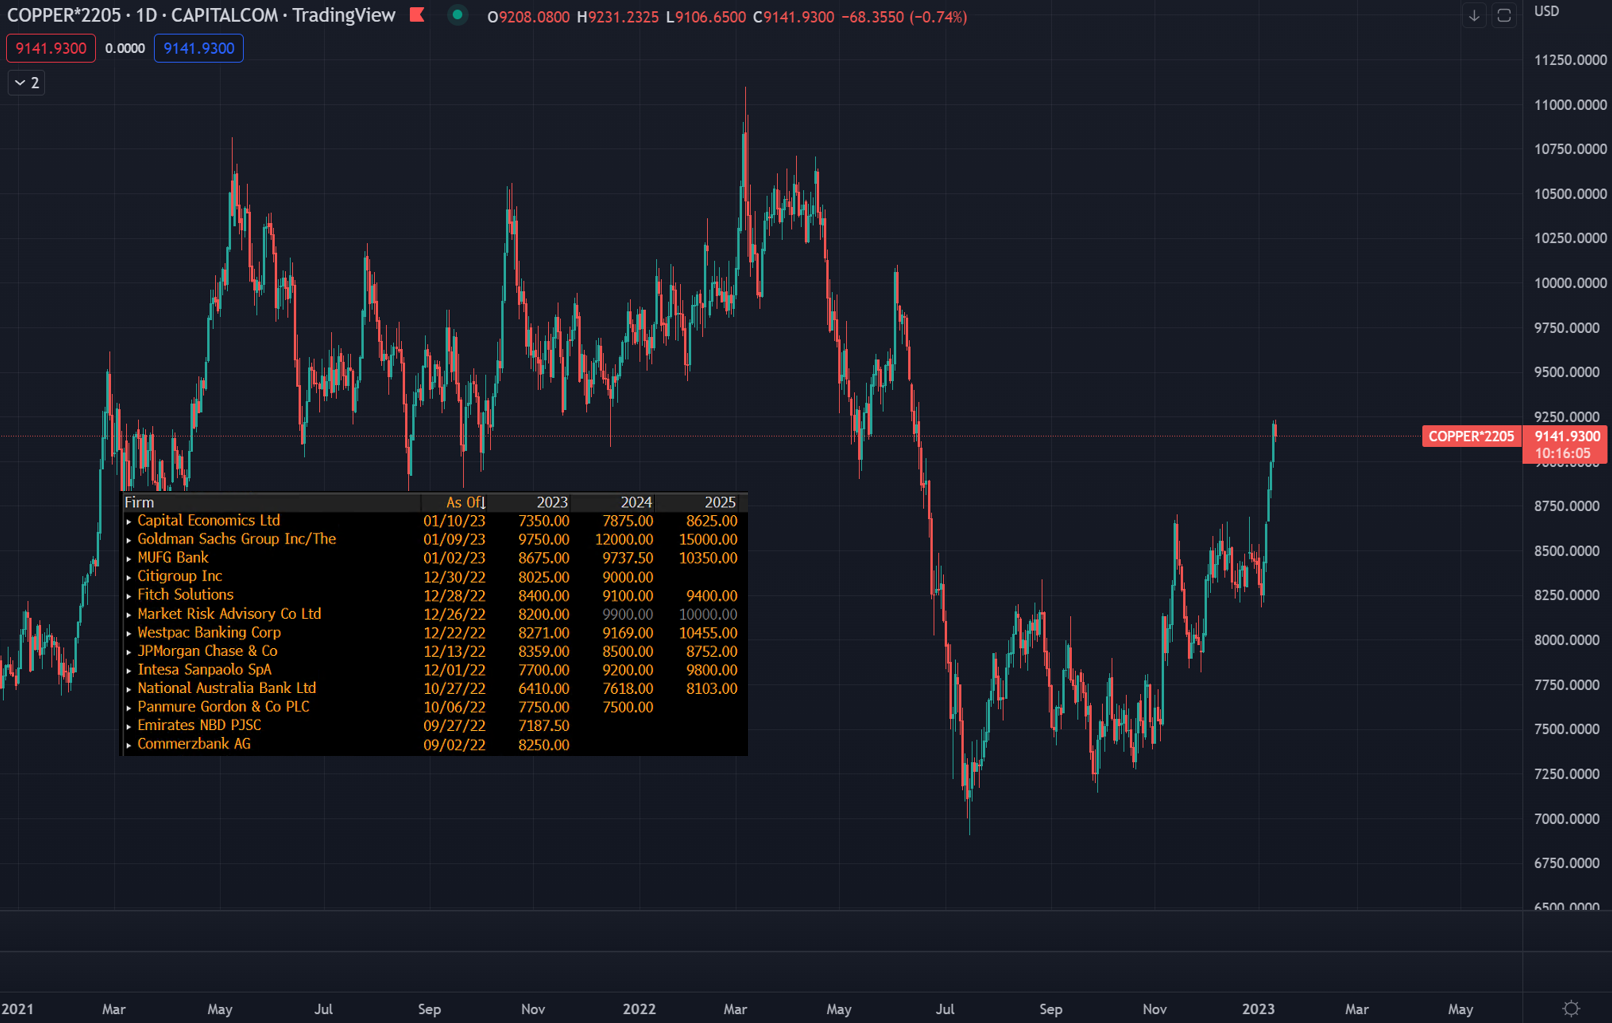Select the Westpac Banking Corp firm name
Image resolution: width=1612 pixels, height=1023 pixels.
(x=209, y=632)
